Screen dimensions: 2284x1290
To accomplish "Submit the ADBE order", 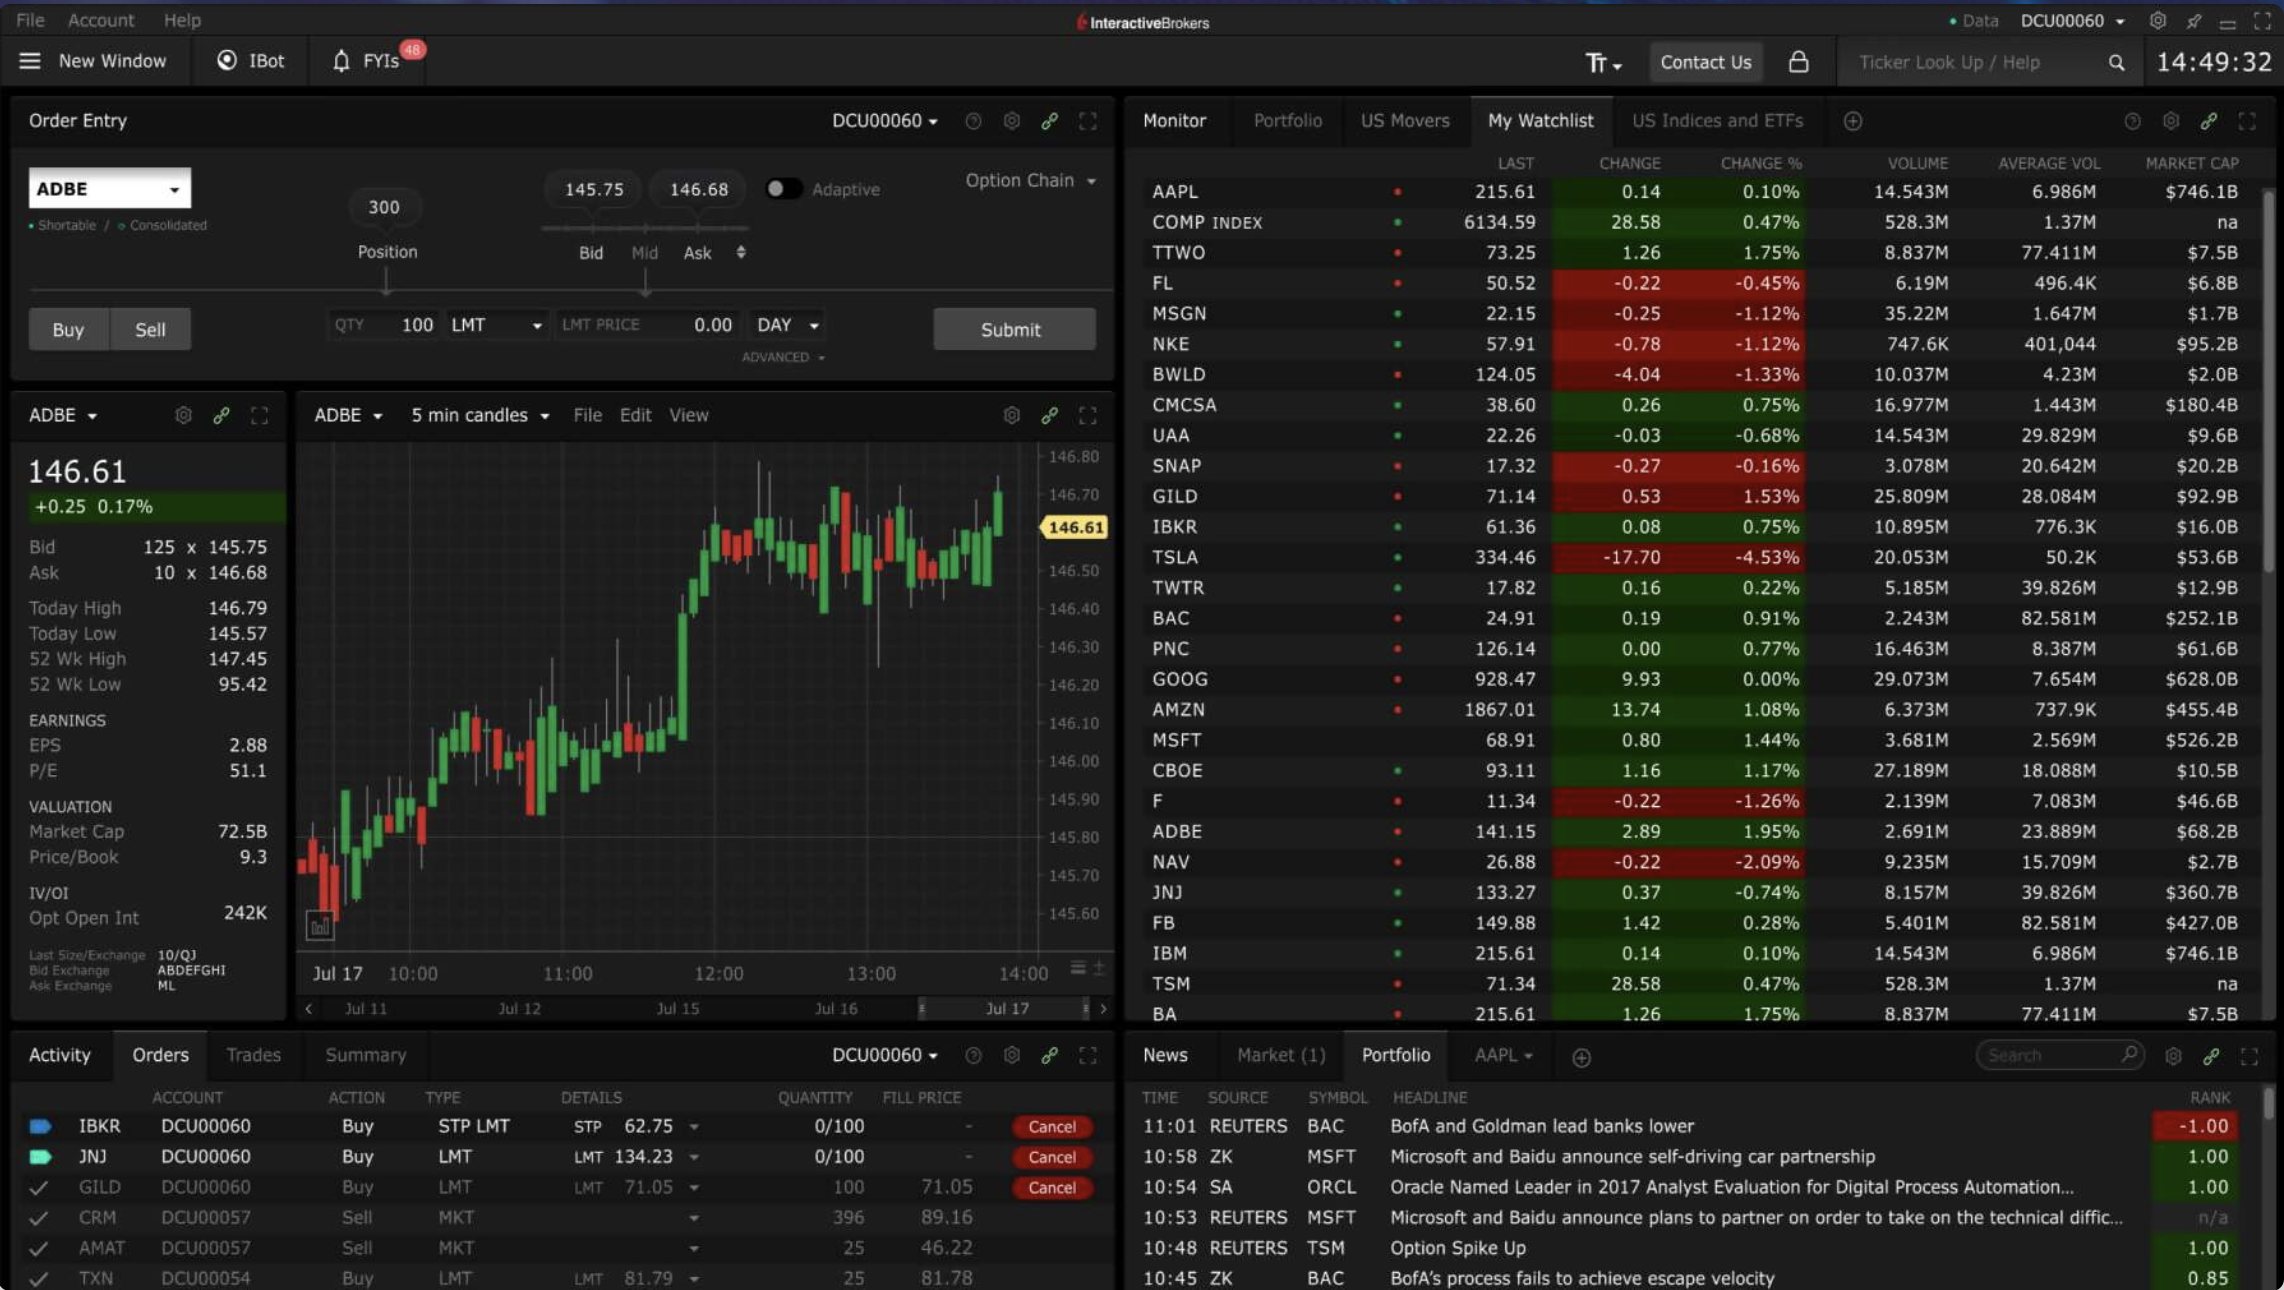I will 1012,329.
